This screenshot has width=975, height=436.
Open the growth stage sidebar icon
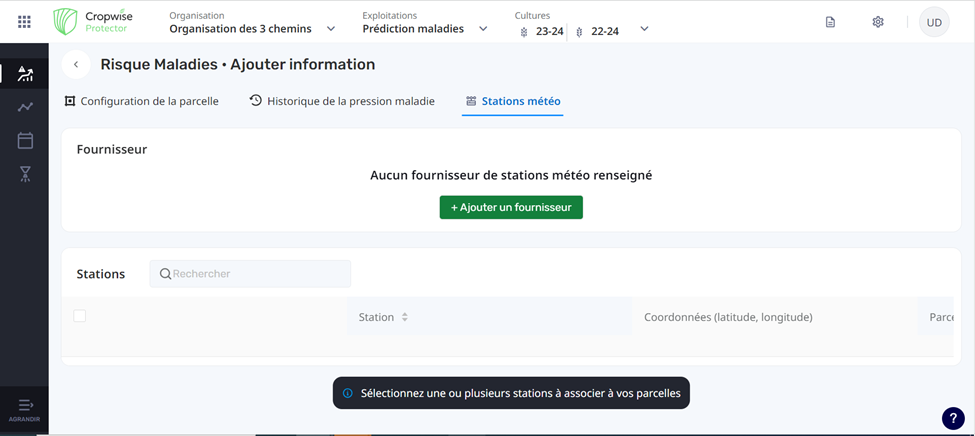pos(25,174)
